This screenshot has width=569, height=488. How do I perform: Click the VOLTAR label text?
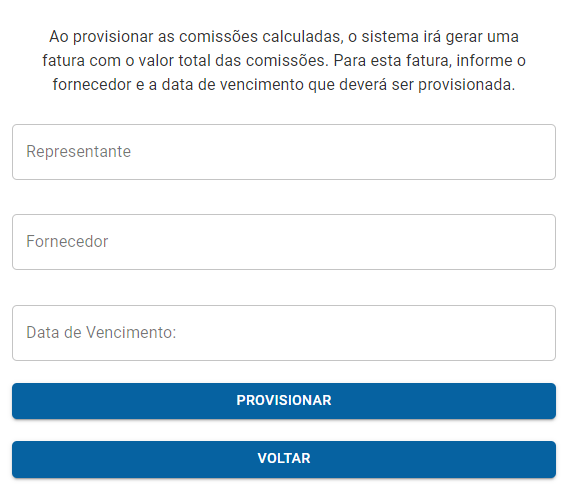coord(284,459)
